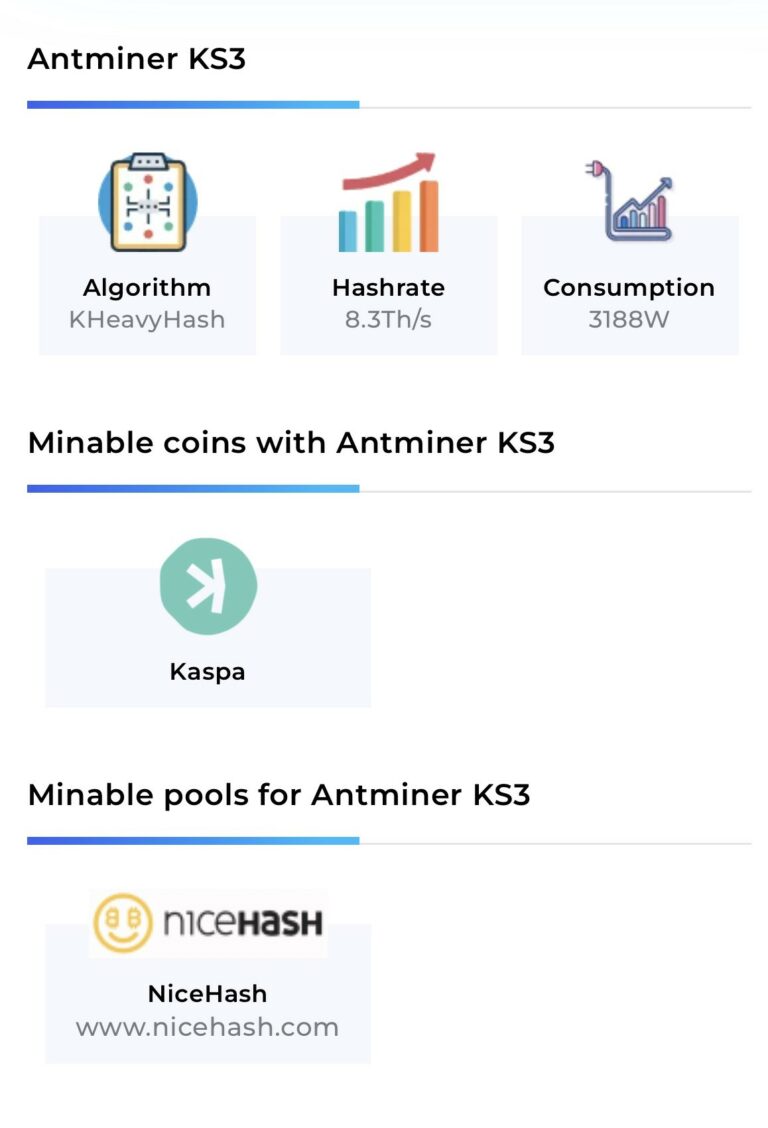
Task: Click the Minable coins with Antminer KS3 heading
Action: pos(291,442)
